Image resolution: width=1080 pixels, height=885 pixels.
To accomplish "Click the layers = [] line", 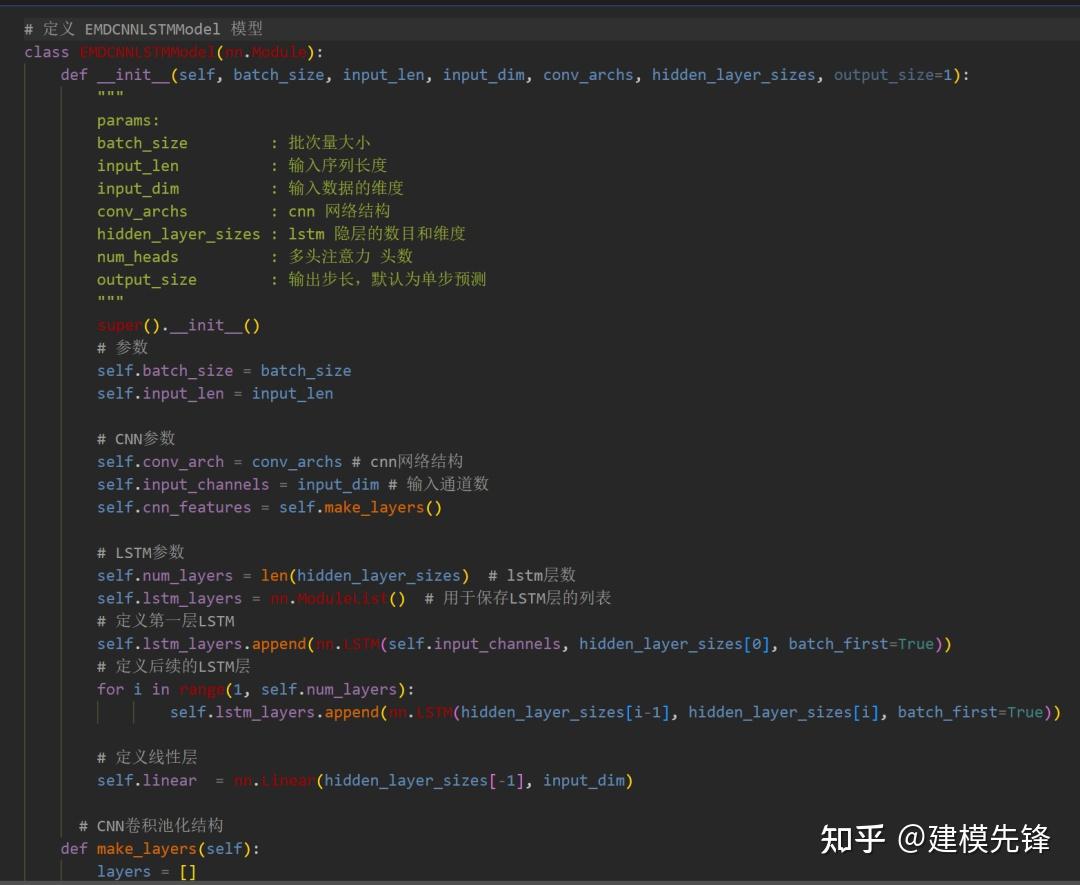I will (x=146, y=871).
